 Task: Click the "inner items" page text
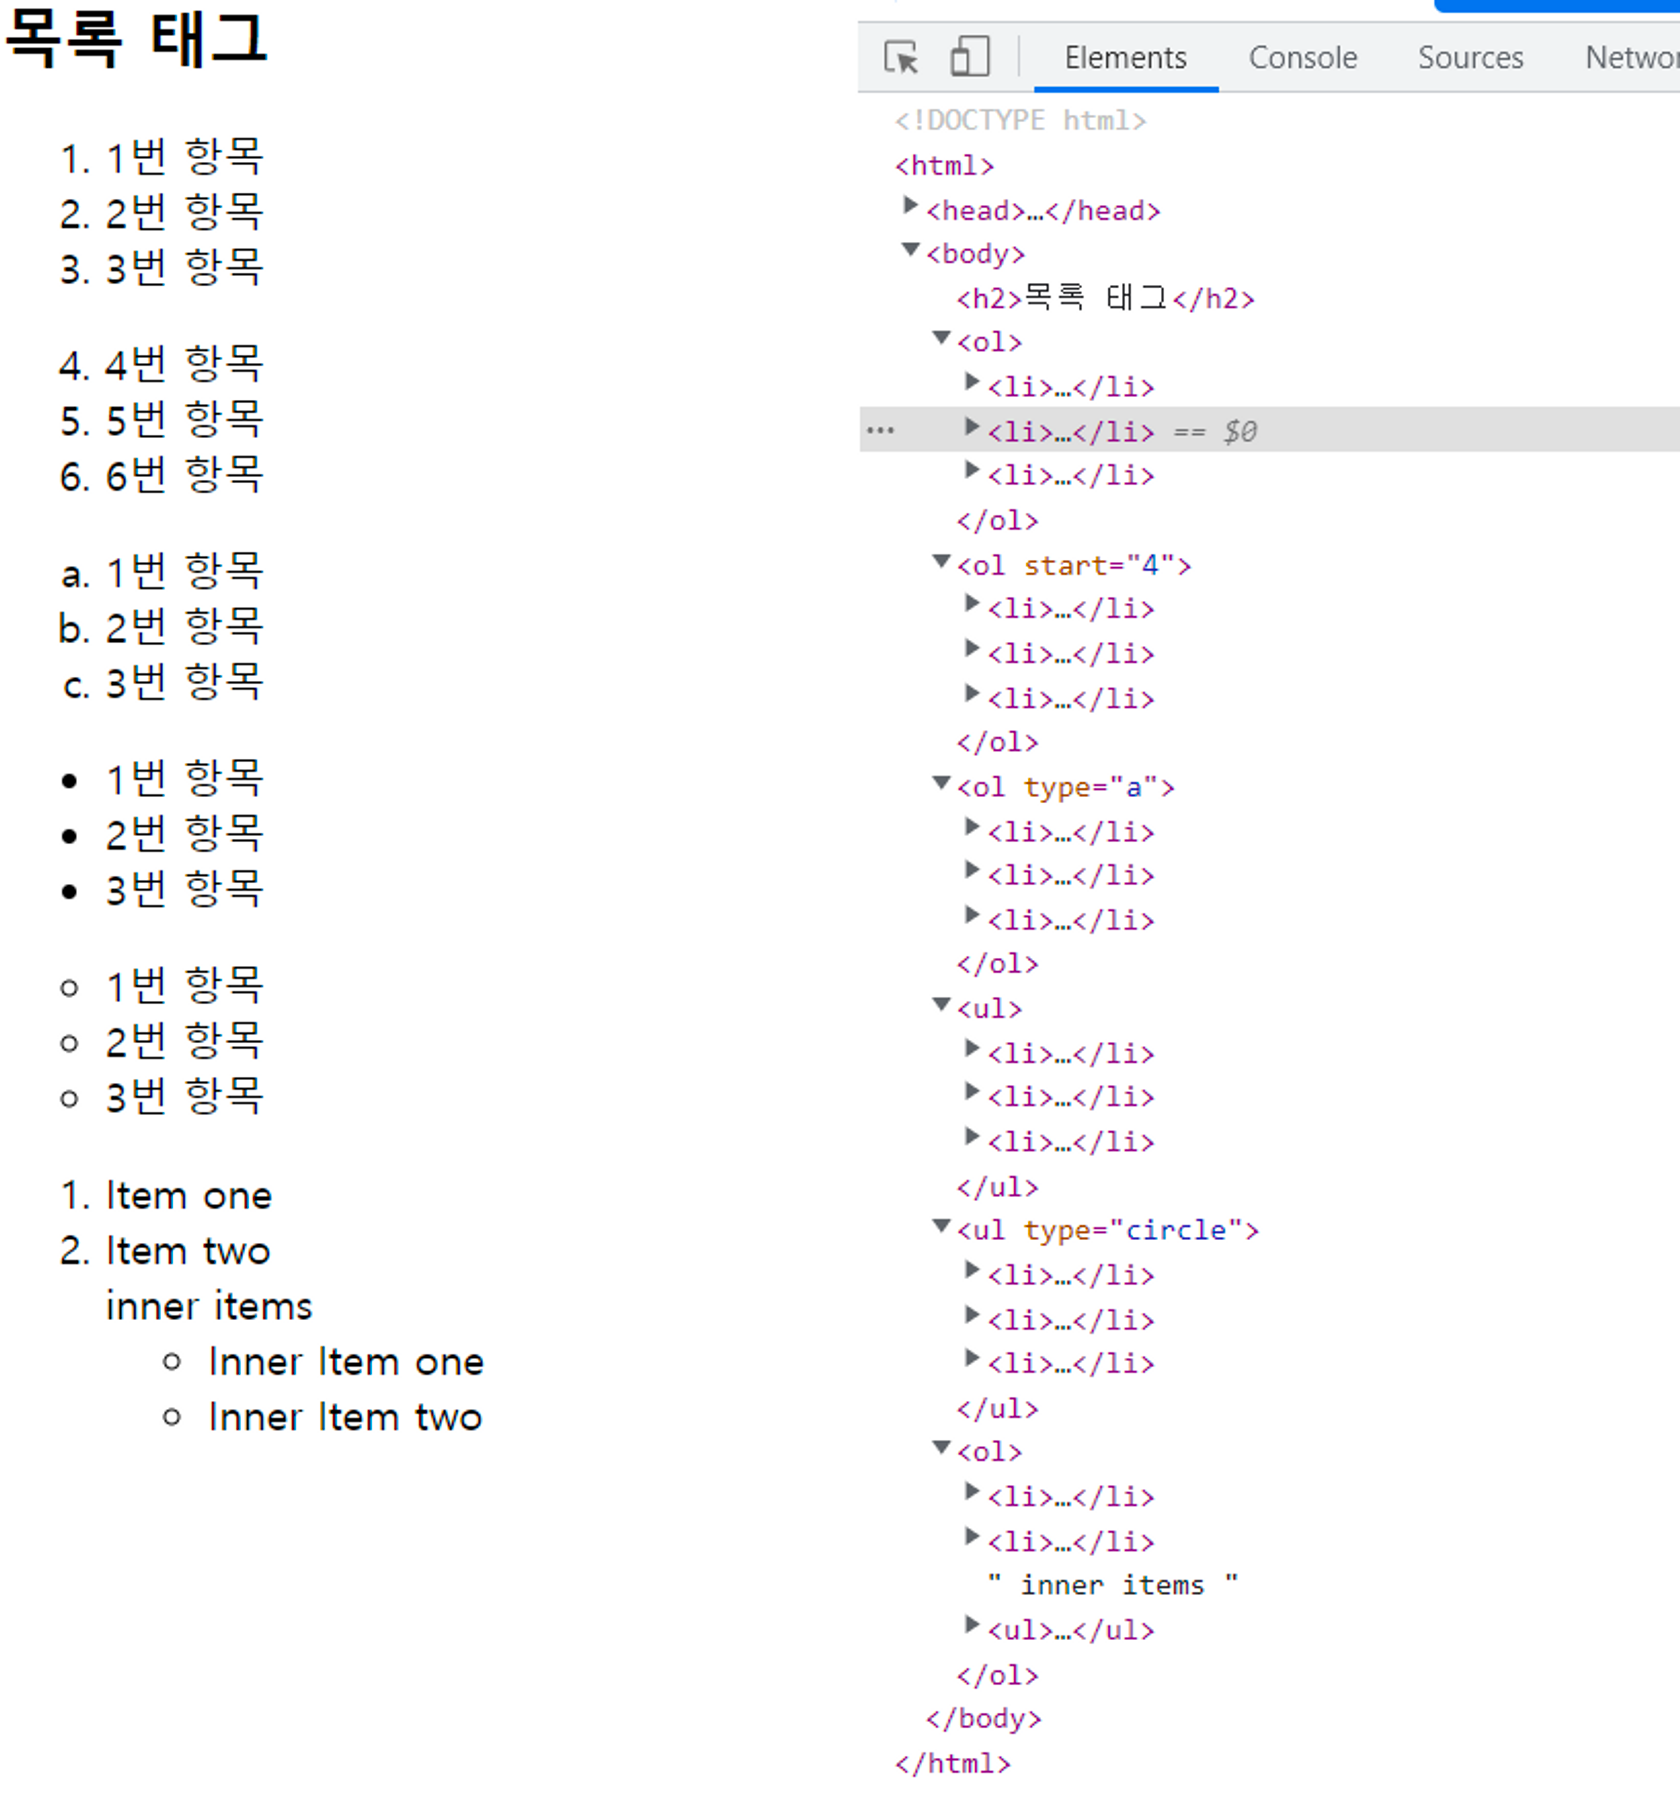209,1307
